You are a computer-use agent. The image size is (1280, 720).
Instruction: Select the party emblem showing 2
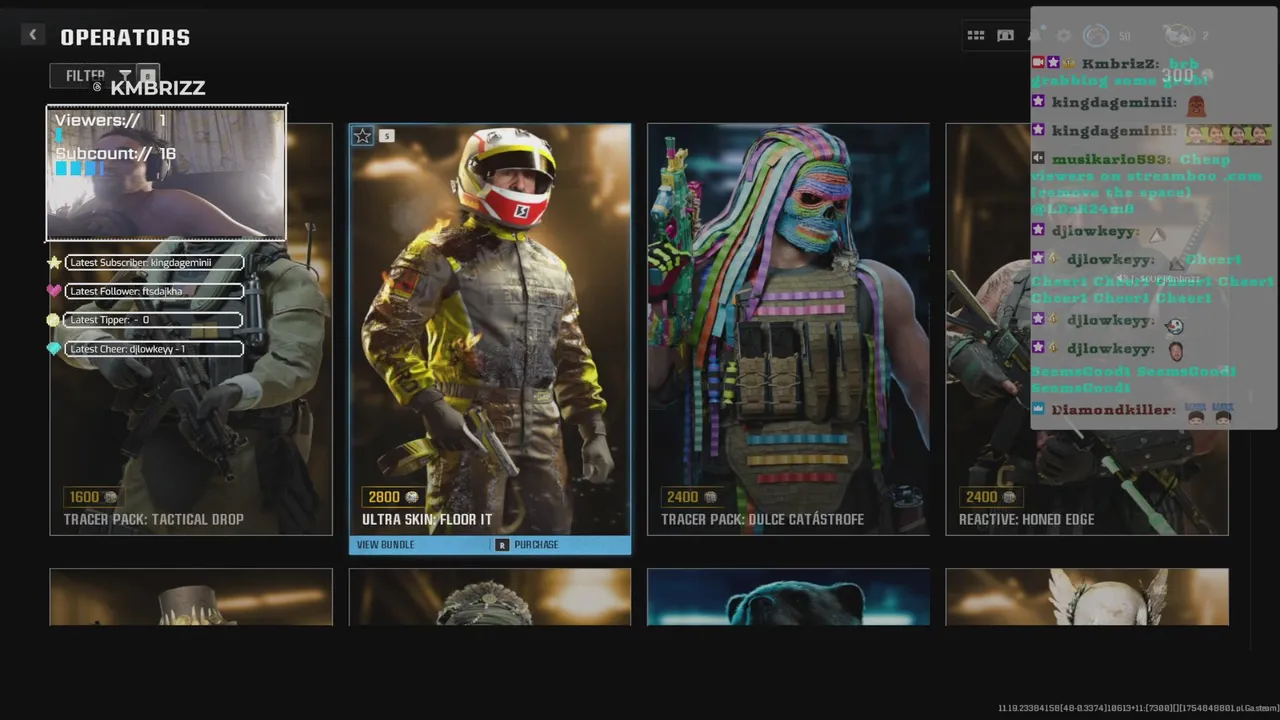tap(1178, 36)
